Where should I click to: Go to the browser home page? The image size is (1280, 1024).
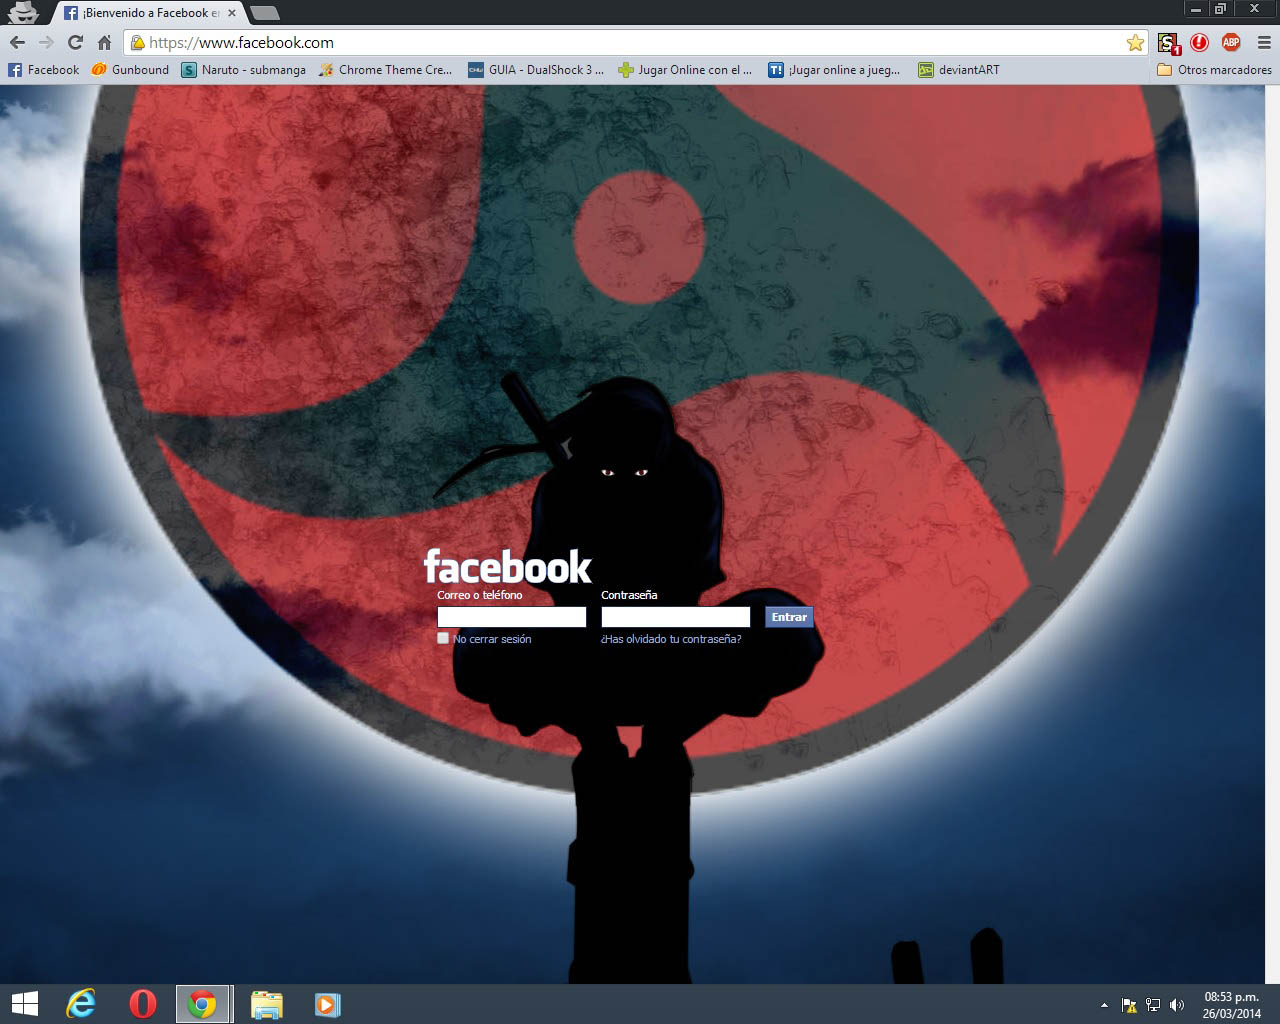pyautogui.click(x=103, y=42)
